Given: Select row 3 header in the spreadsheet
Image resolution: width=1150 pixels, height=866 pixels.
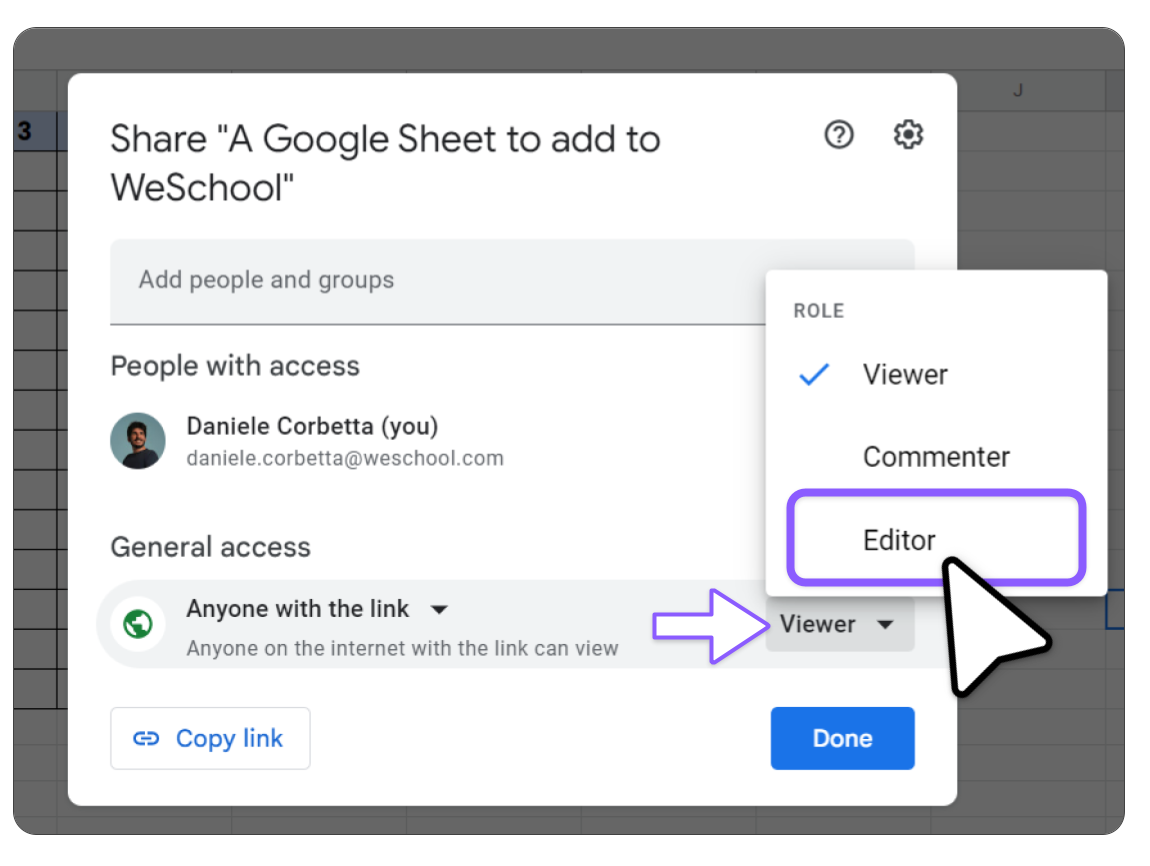Looking at the screenshot, I should click(x=35, y=131).
